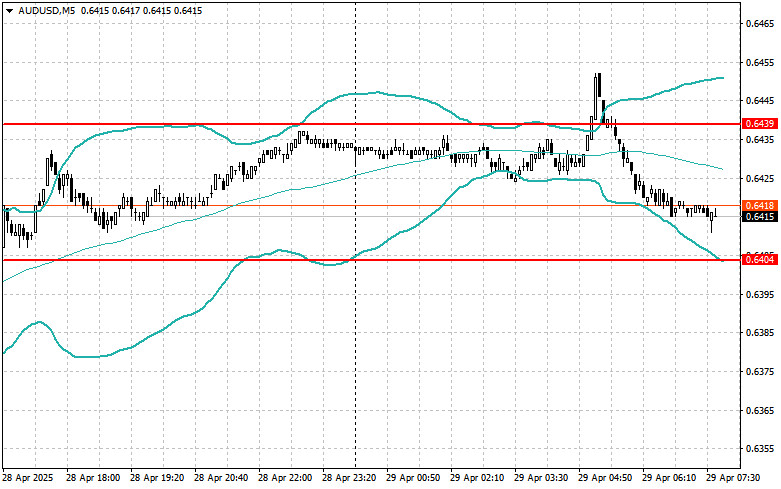Viewport: 781px width, 489px height.
Task: Click the 29 Apr 00:50 time label
Action: pos(413,478)
